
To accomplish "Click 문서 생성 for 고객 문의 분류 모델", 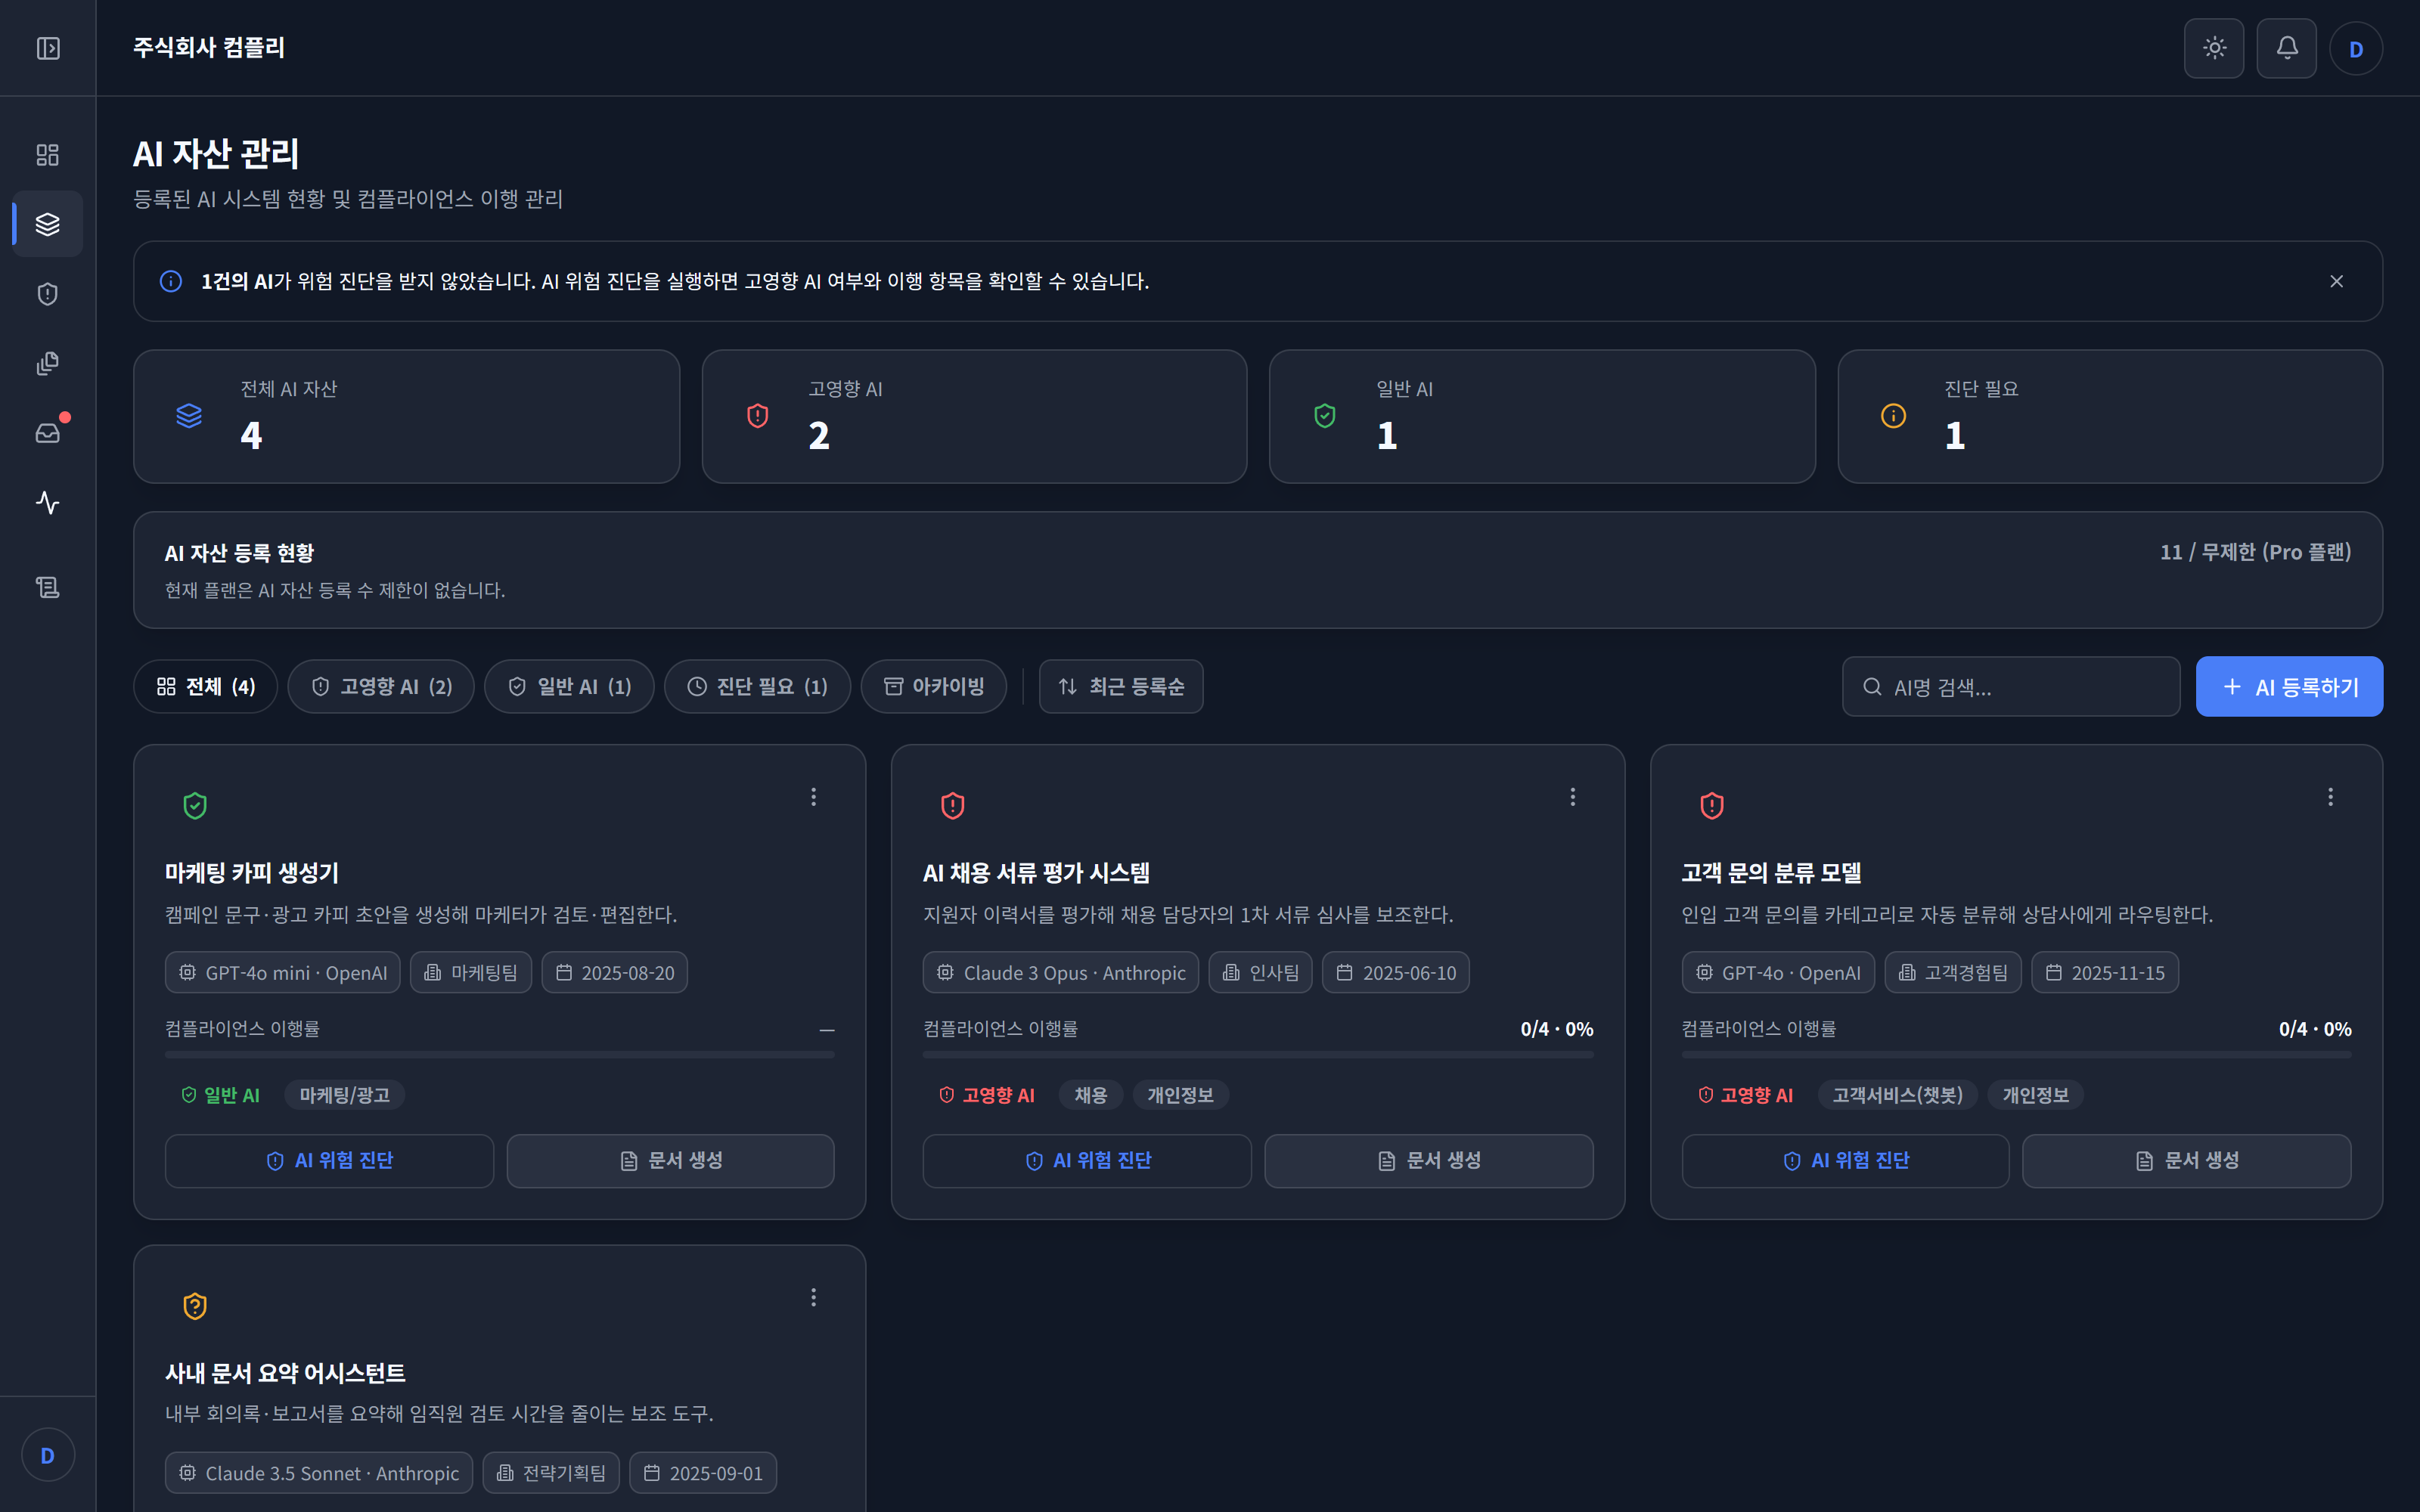I will pyautogui.click(x=2187, y=1161).
